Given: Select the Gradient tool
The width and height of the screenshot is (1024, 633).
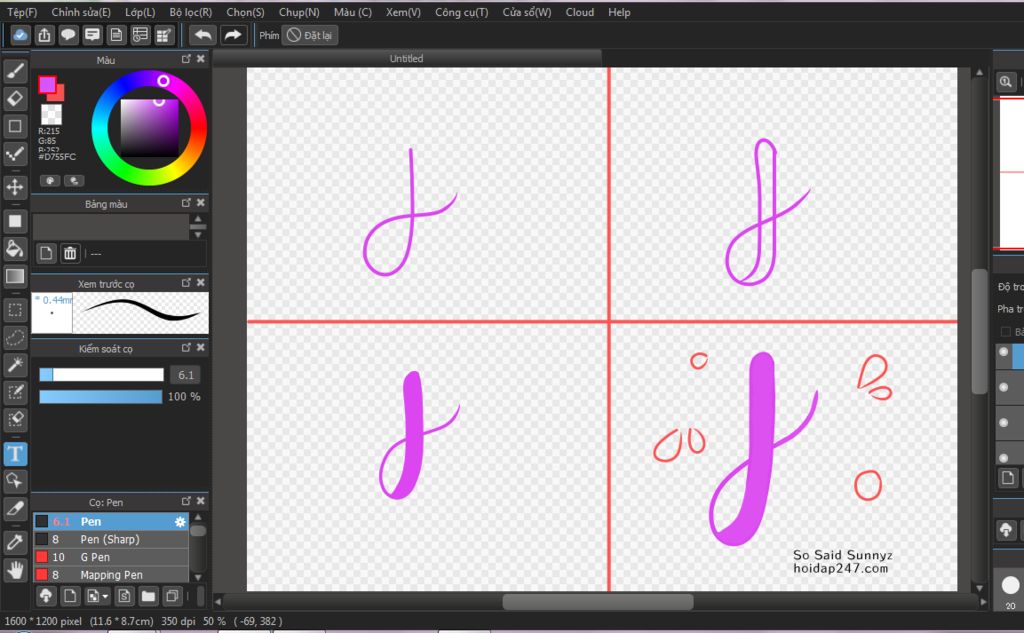Looking at the screenshot, I should pos(15,276).
